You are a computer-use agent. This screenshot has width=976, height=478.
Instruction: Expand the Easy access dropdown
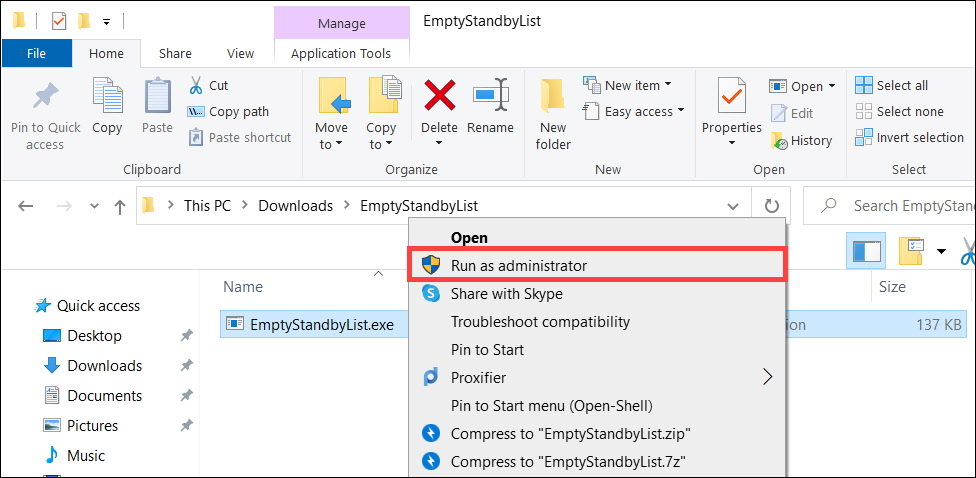(643, 111)
